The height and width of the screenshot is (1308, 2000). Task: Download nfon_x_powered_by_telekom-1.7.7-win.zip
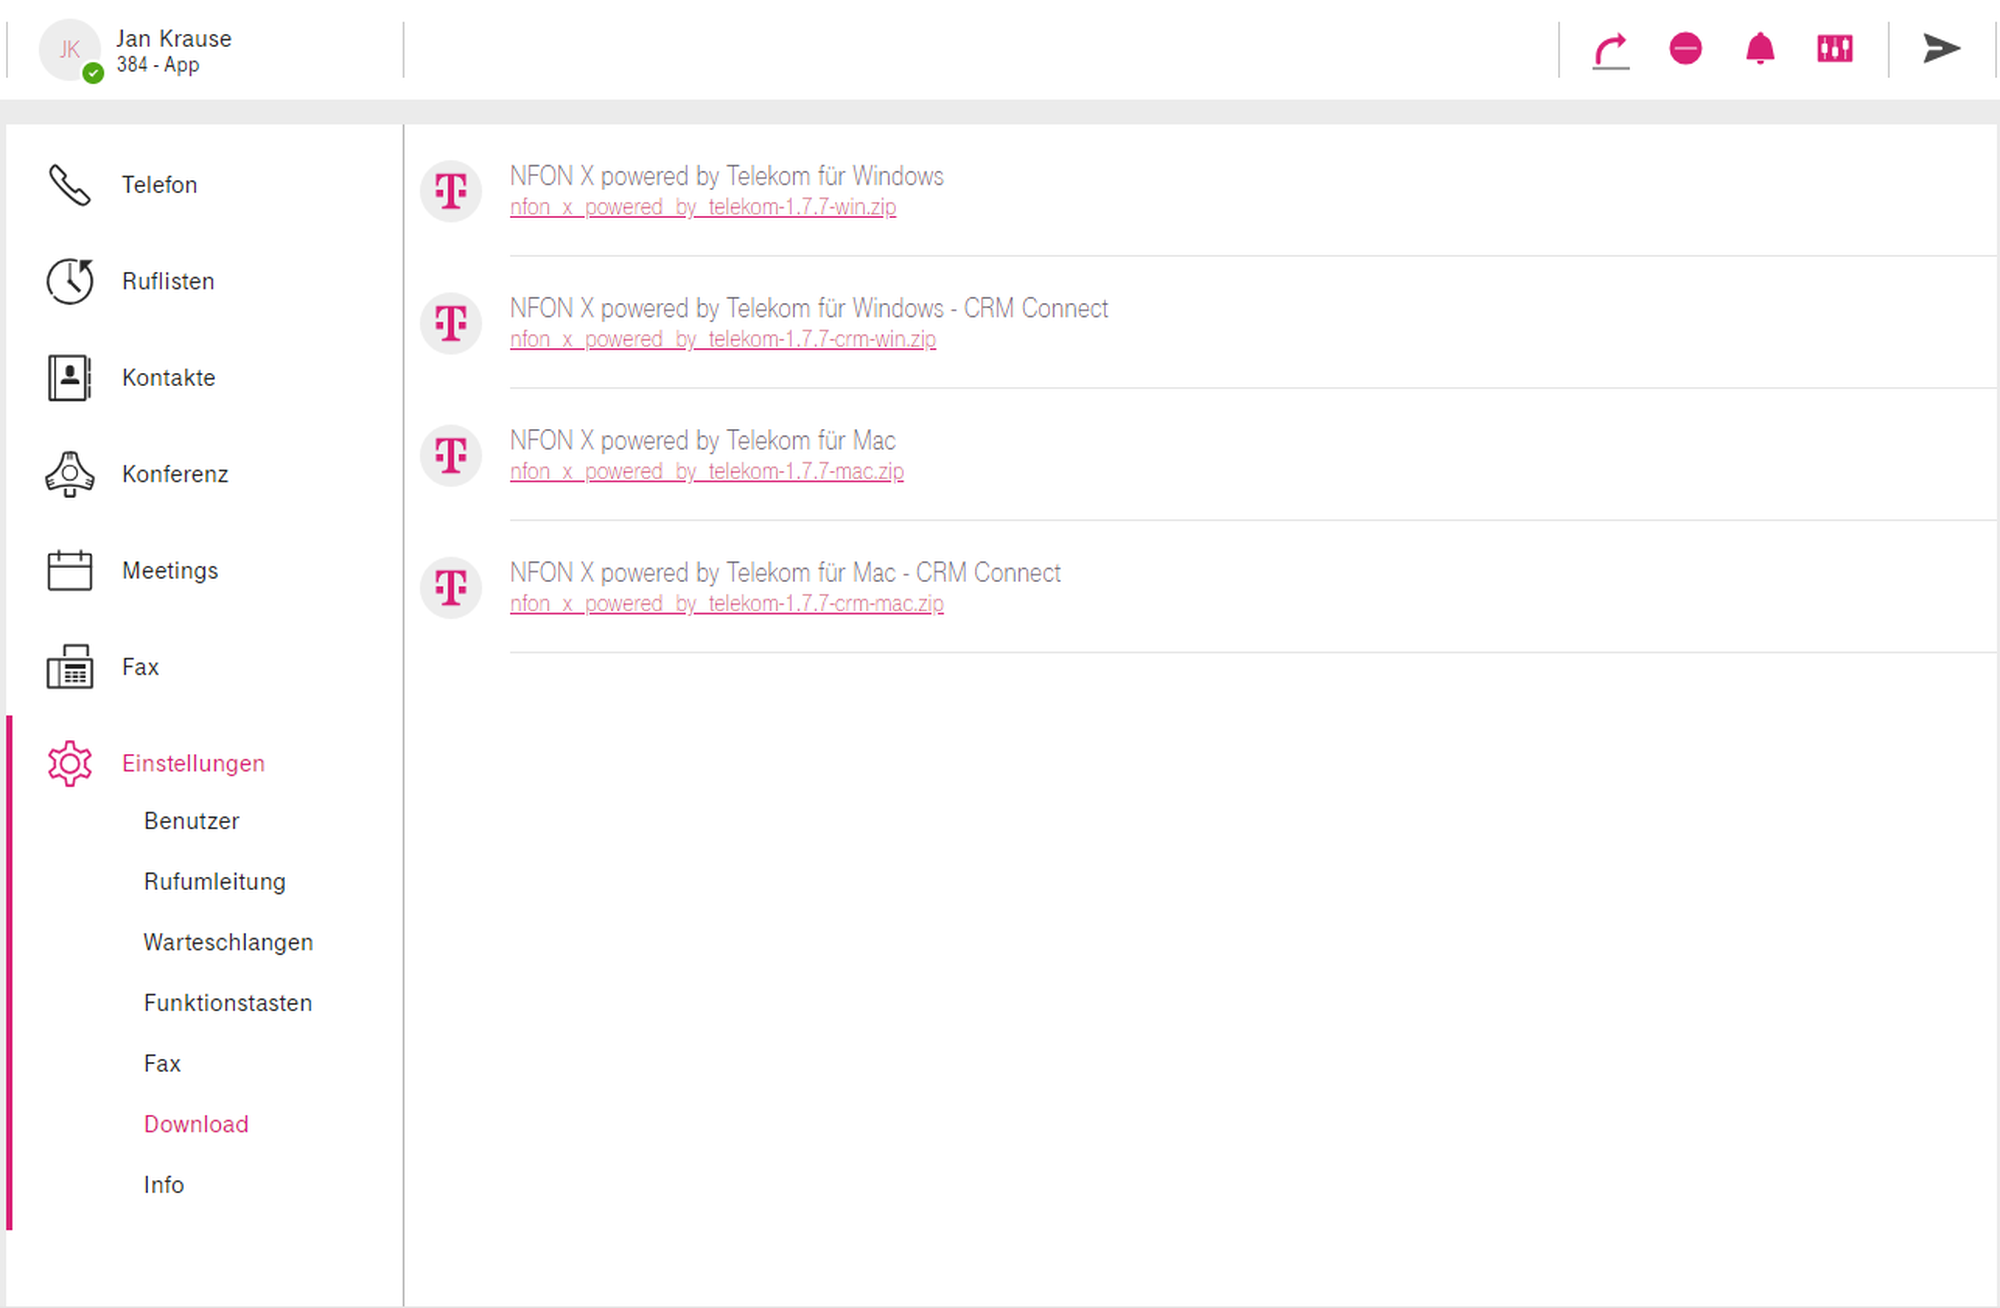[702, 207]
